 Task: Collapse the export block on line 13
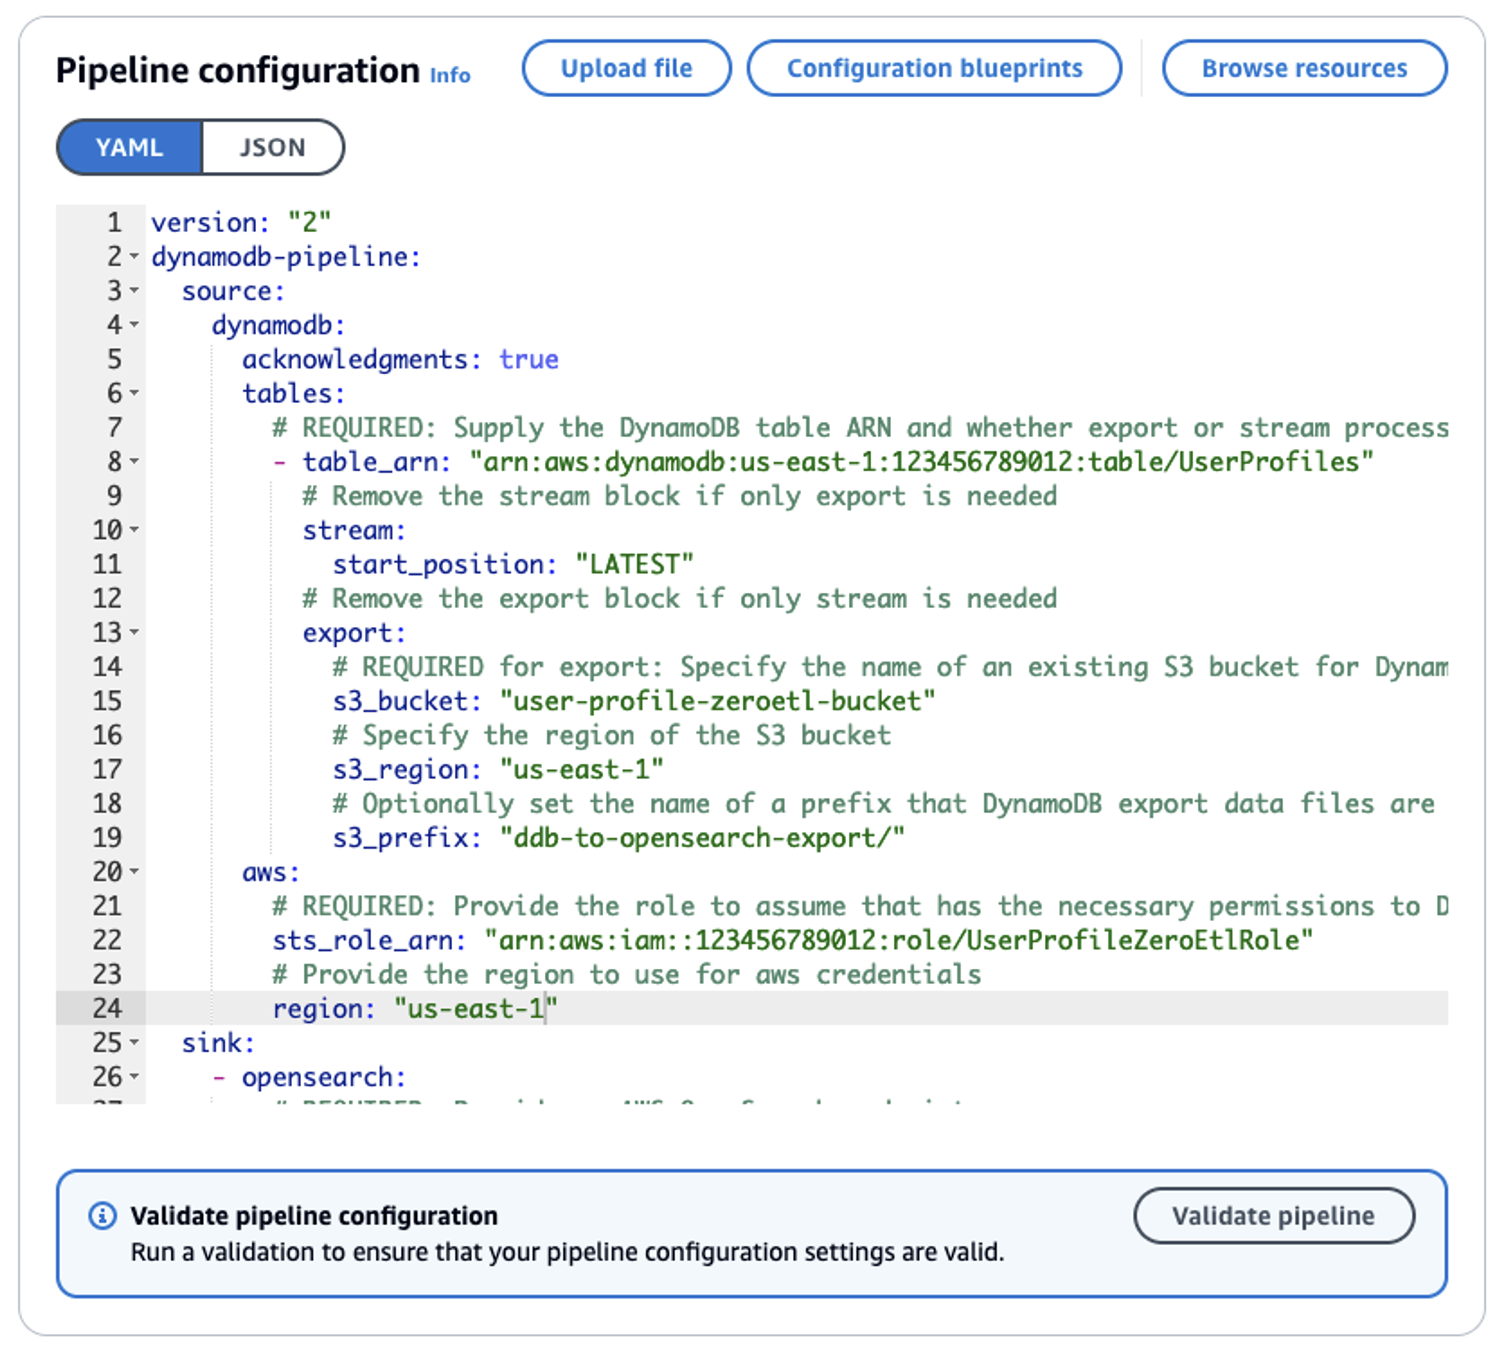tap(134, 633)
